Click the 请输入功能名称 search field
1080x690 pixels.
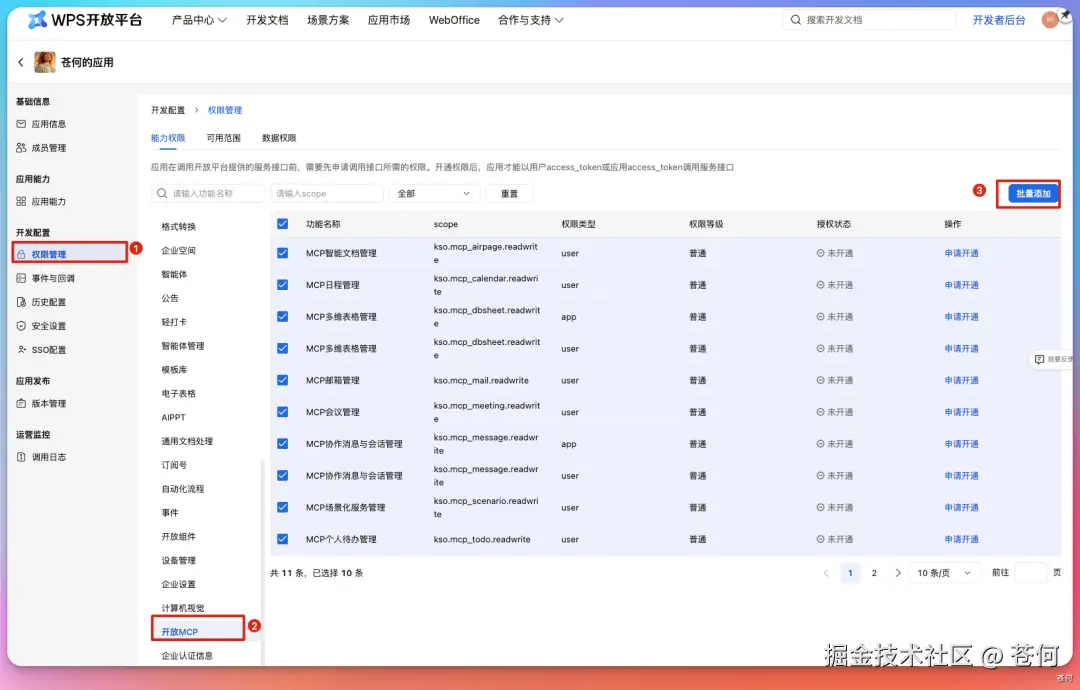click(x=208, y=194)
